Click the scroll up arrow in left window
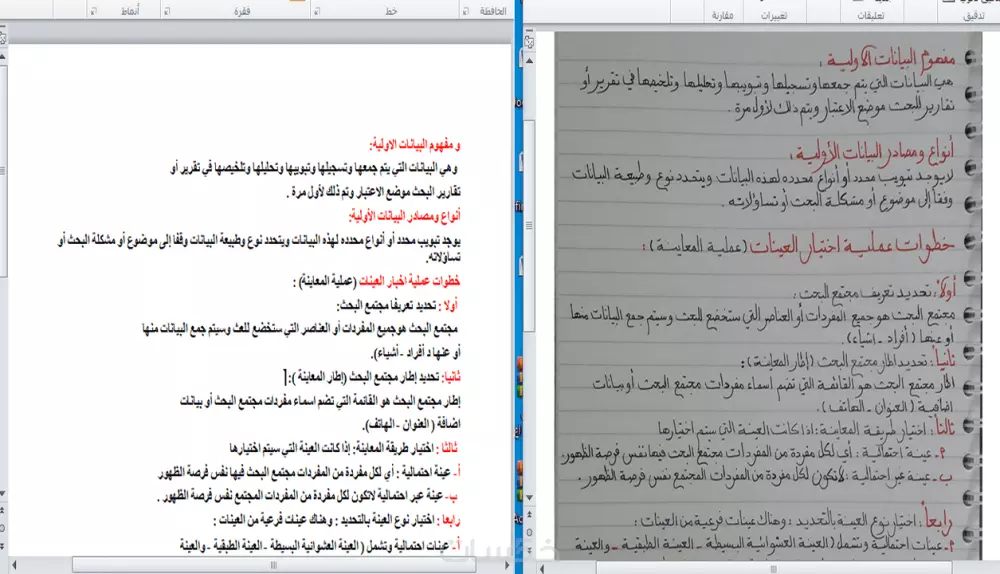1000x574 pixels. click(x=3, y=57)
